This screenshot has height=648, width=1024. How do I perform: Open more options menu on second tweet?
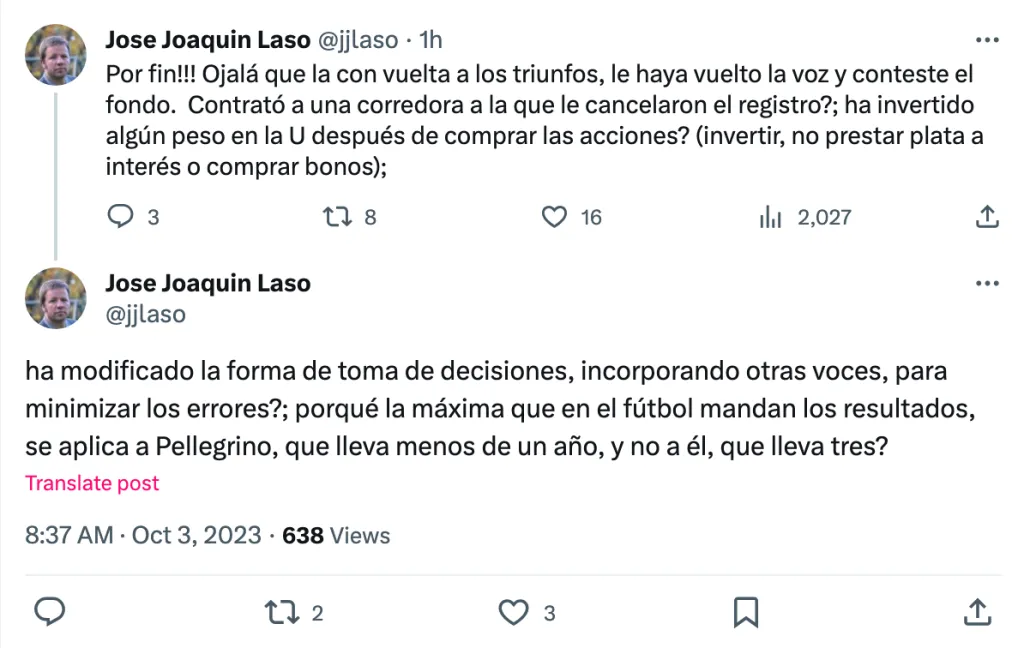(x=986, y=284)
